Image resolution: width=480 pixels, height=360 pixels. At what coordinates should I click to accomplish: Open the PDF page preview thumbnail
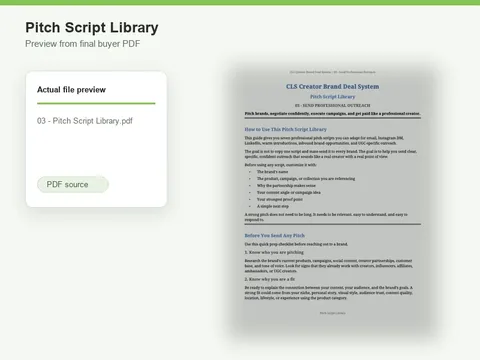(x=332, y=200)
